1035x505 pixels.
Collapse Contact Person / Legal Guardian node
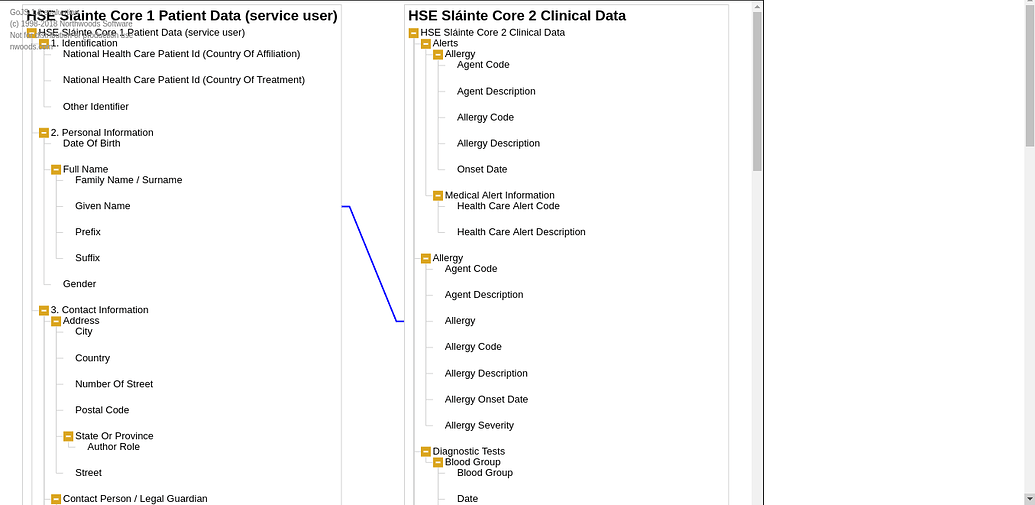tap(56, 499)
